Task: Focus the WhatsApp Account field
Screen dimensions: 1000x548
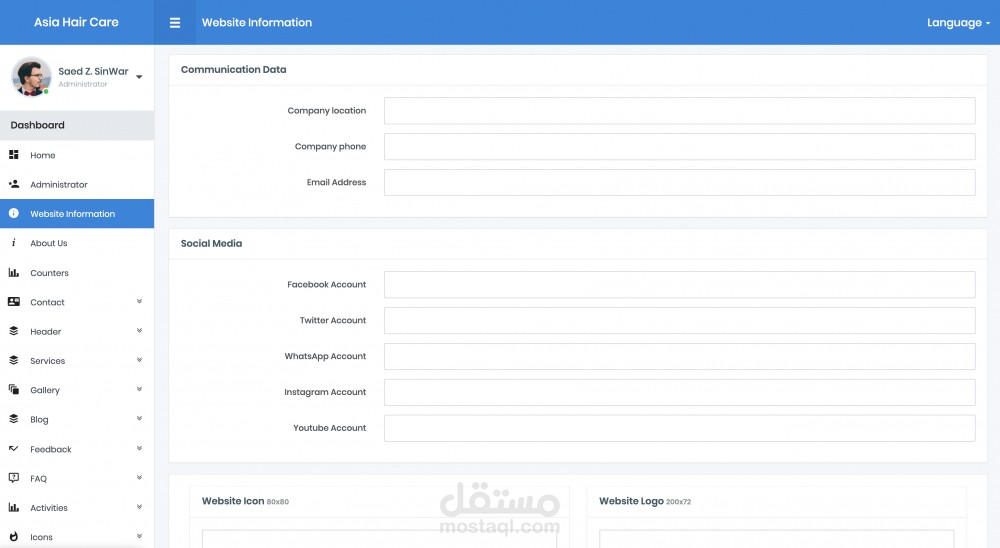Action: coord(679,356)
